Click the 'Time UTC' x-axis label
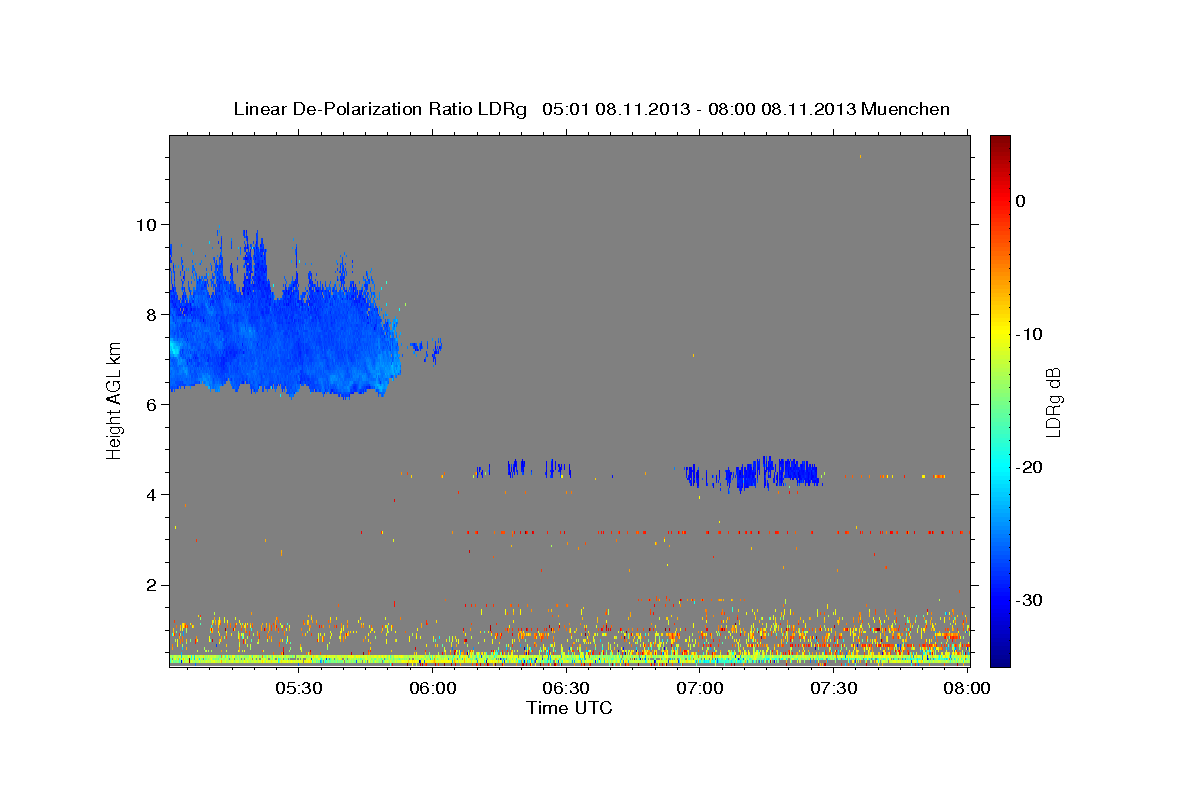1200x800 pixels. (569, 708)
